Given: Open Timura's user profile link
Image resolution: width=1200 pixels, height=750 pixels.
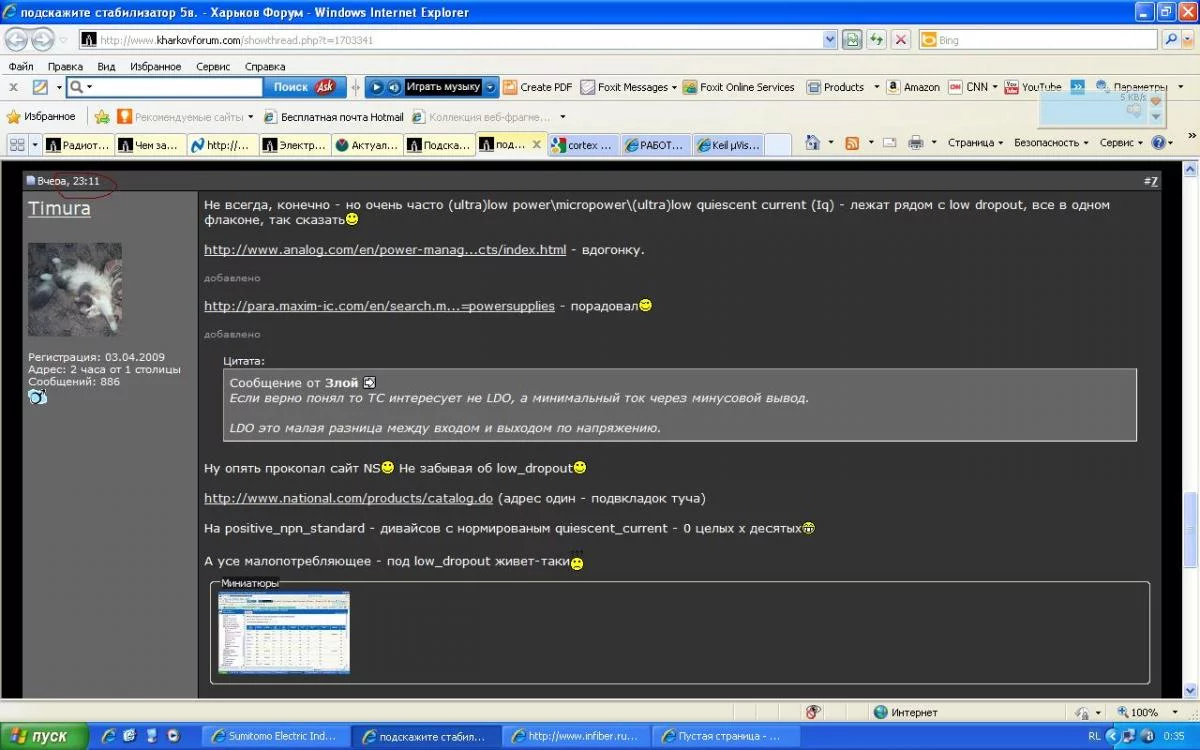Looking at the screenshot, I should click(59, 208).
